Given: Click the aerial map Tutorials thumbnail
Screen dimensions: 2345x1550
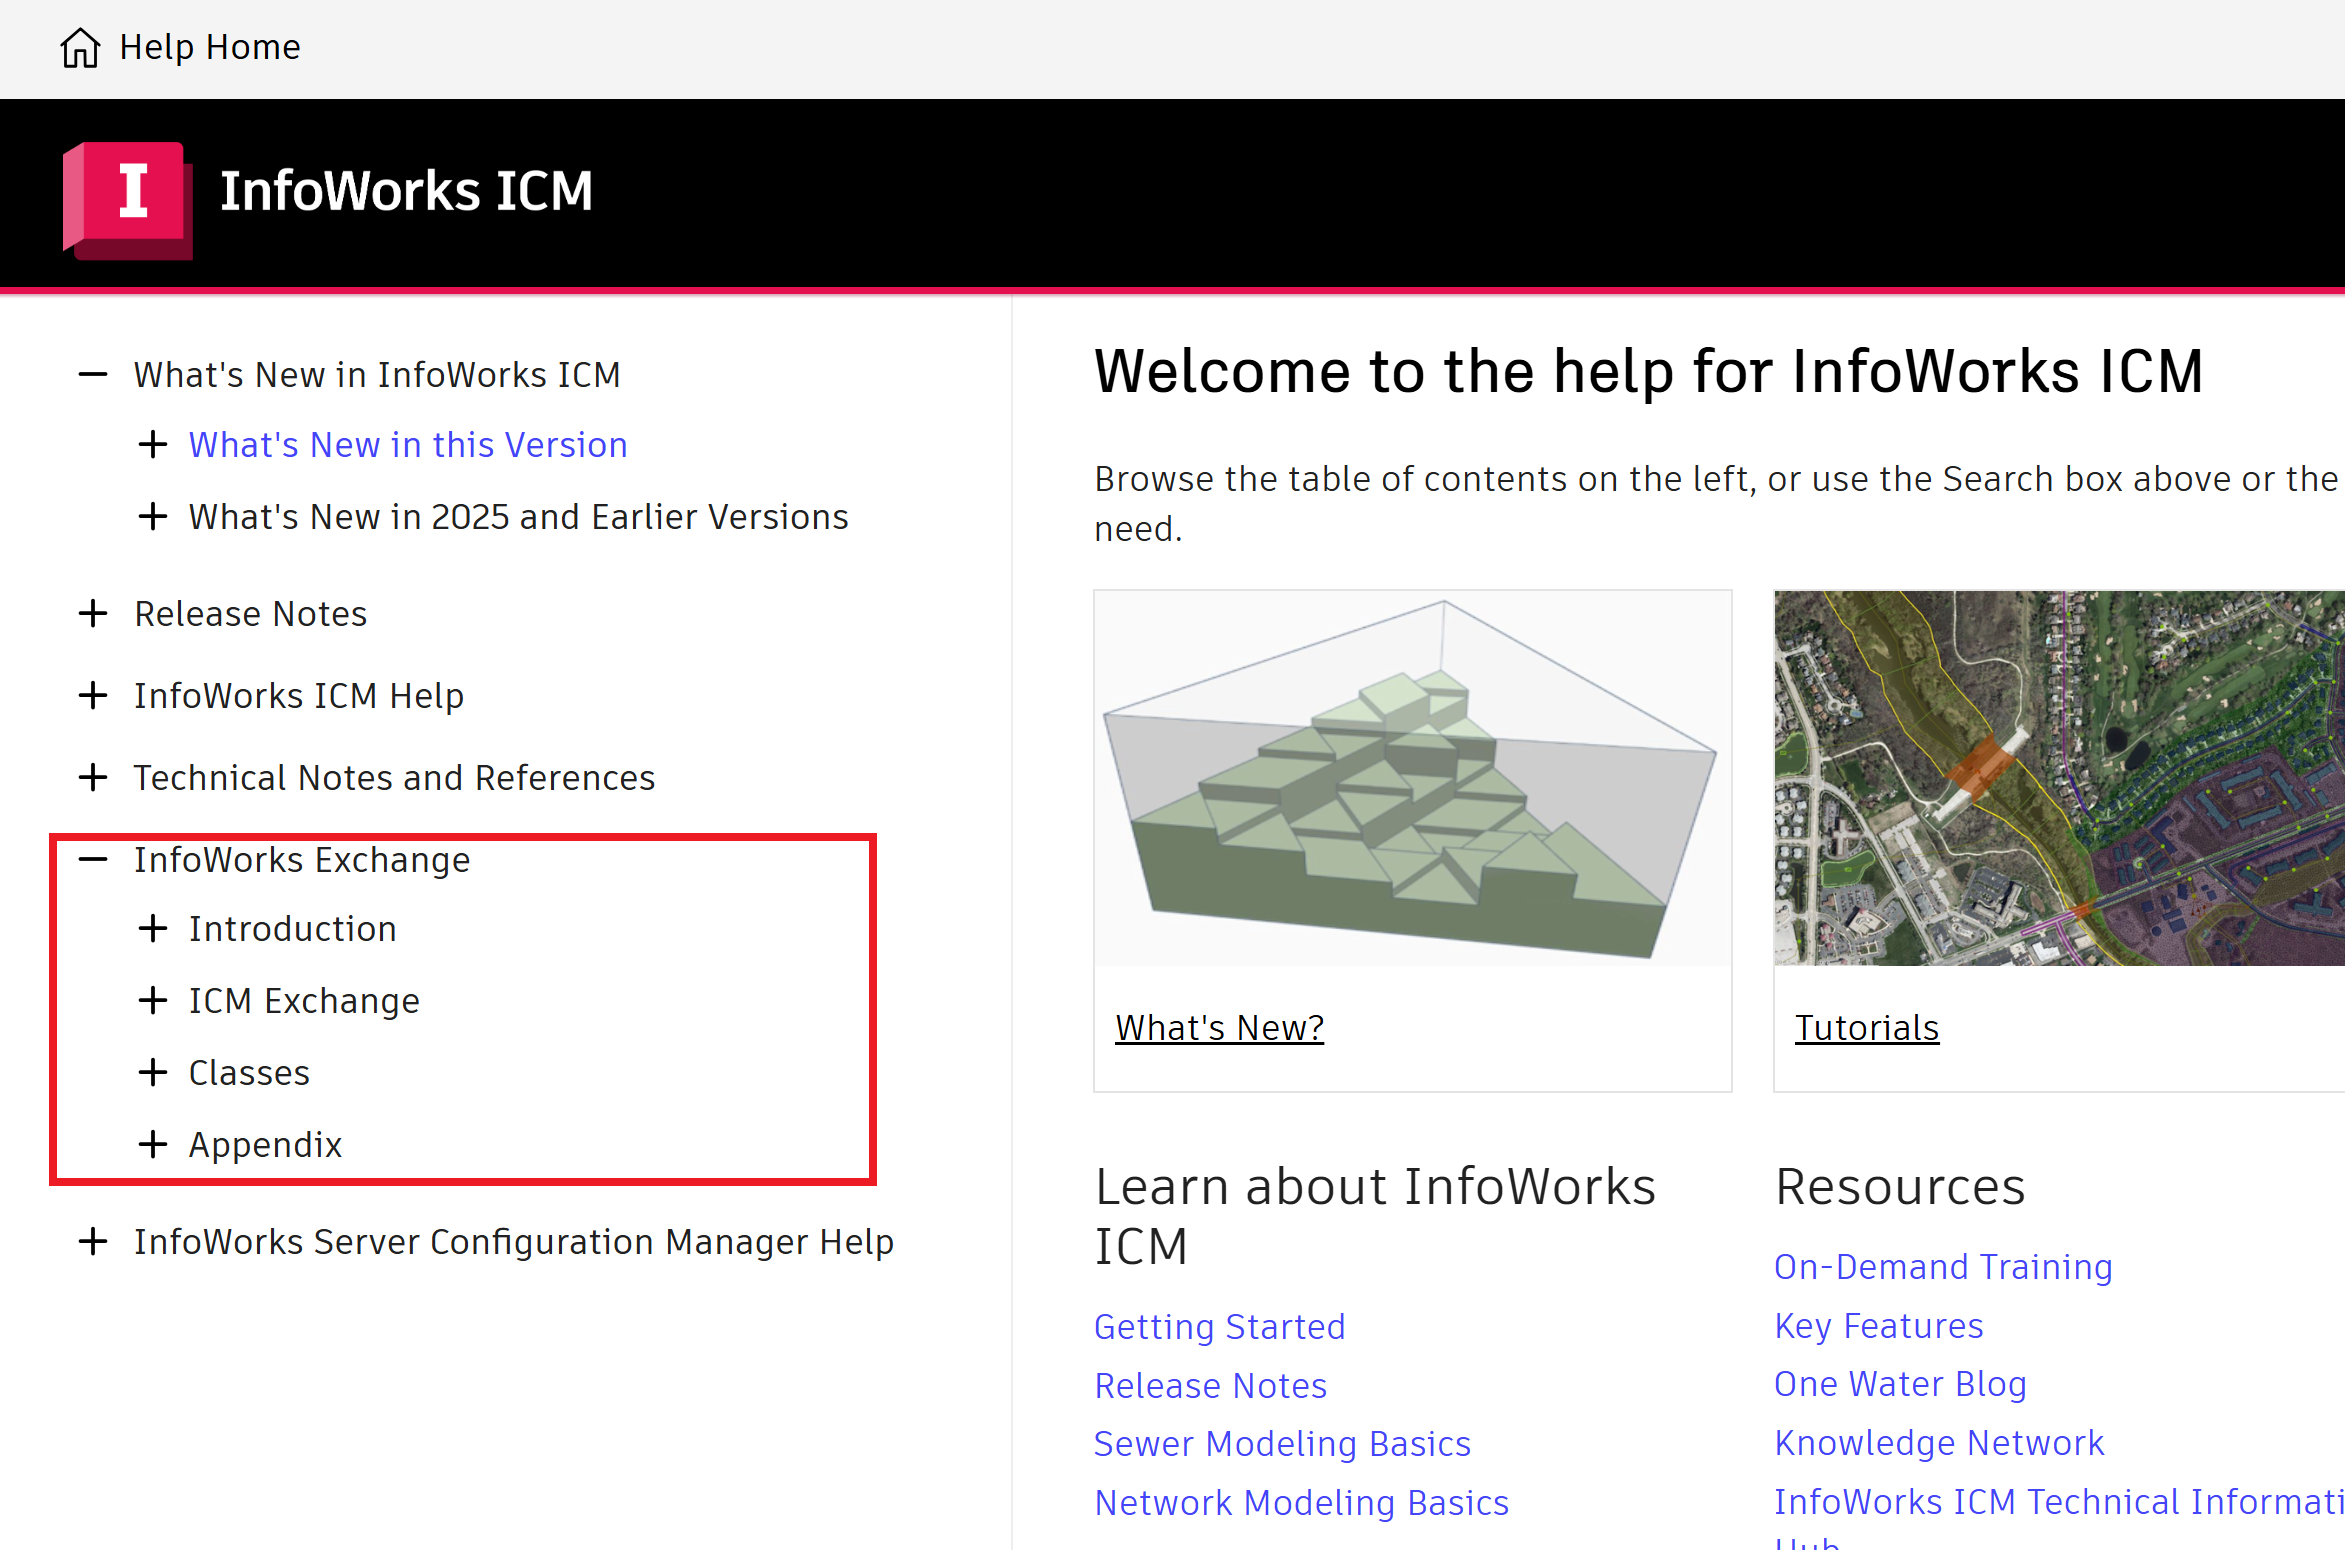Looking at the screenshot, I should pyautogui.click(x=2059, y=778).
